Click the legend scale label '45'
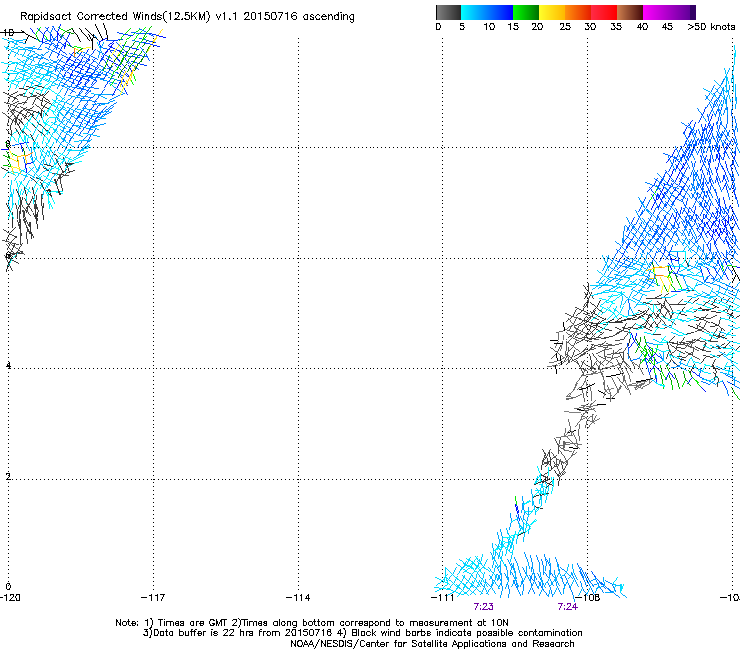Screen dimensions: 740x650 click(x=667, y=27)
